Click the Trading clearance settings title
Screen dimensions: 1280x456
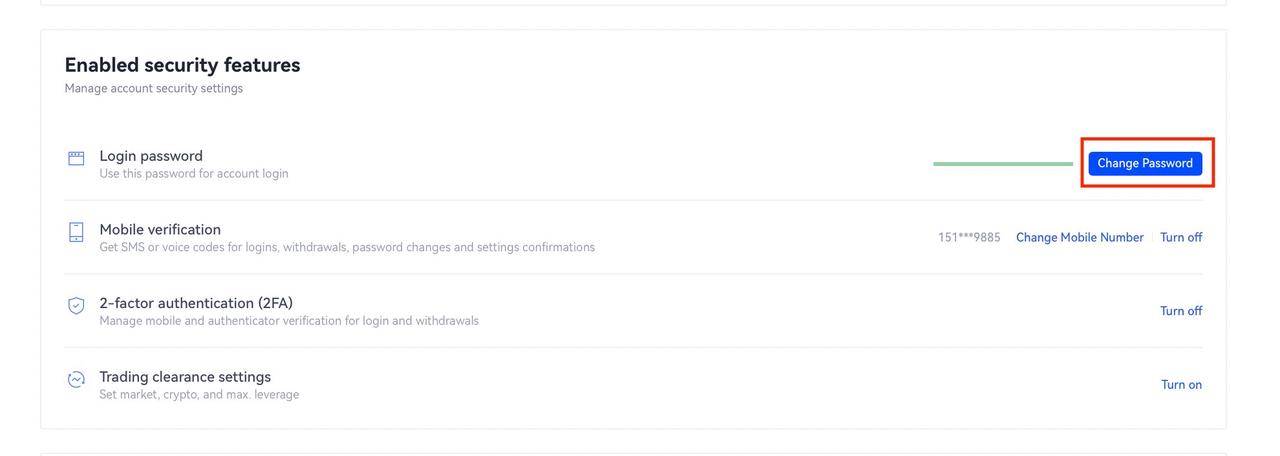pos(185,377)
